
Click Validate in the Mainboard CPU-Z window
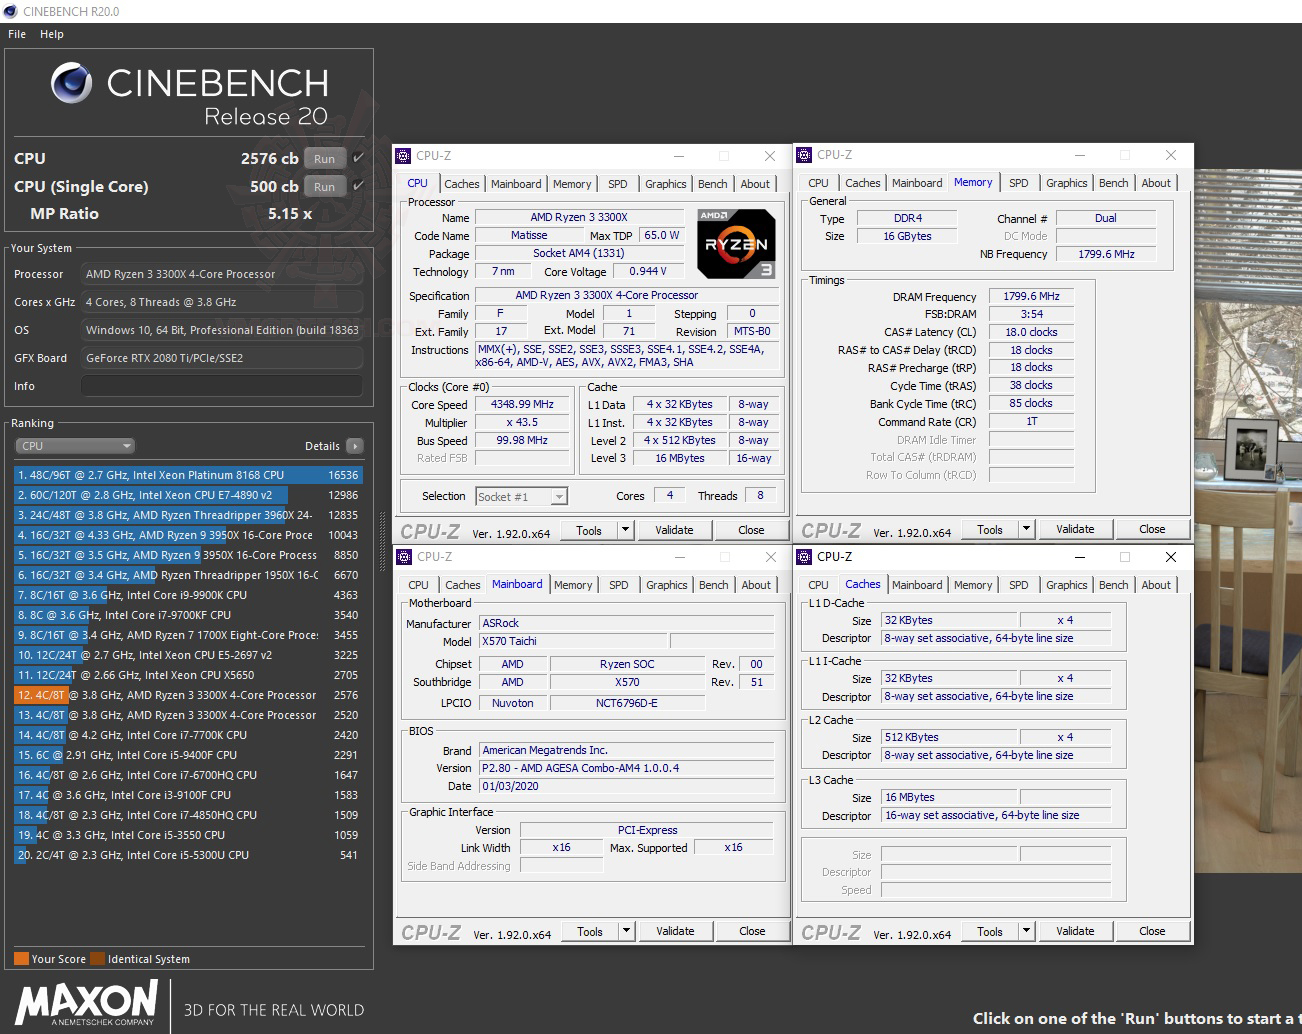[x=675, y=931]
